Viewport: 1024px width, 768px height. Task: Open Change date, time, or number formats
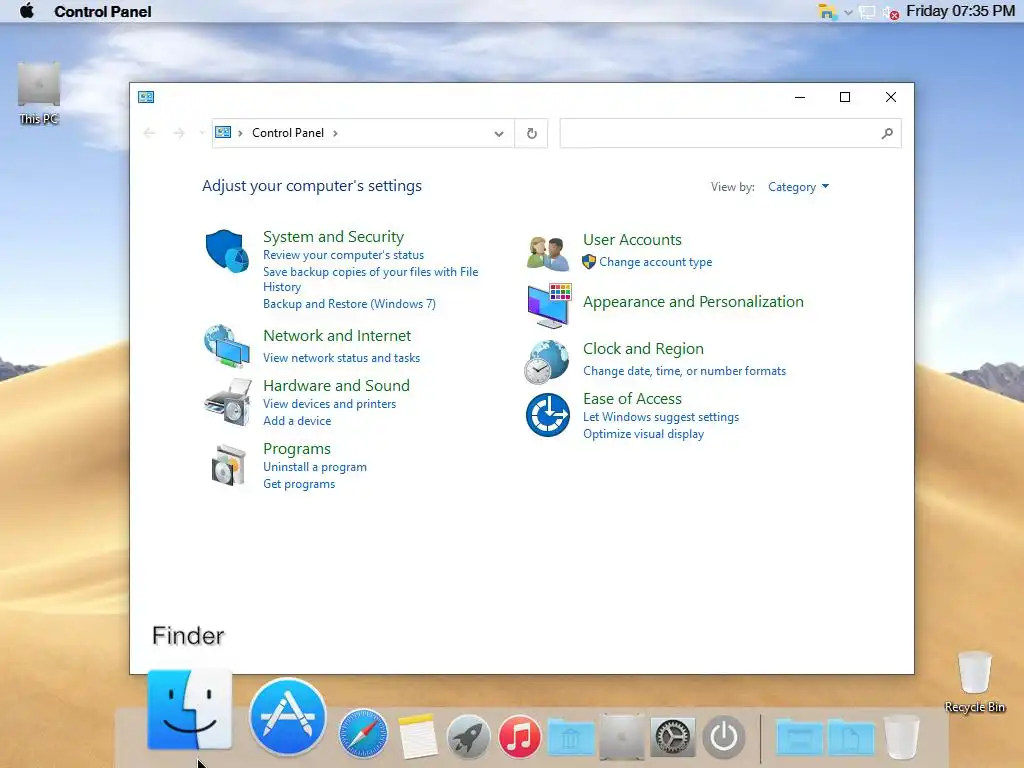pos(684,371)
